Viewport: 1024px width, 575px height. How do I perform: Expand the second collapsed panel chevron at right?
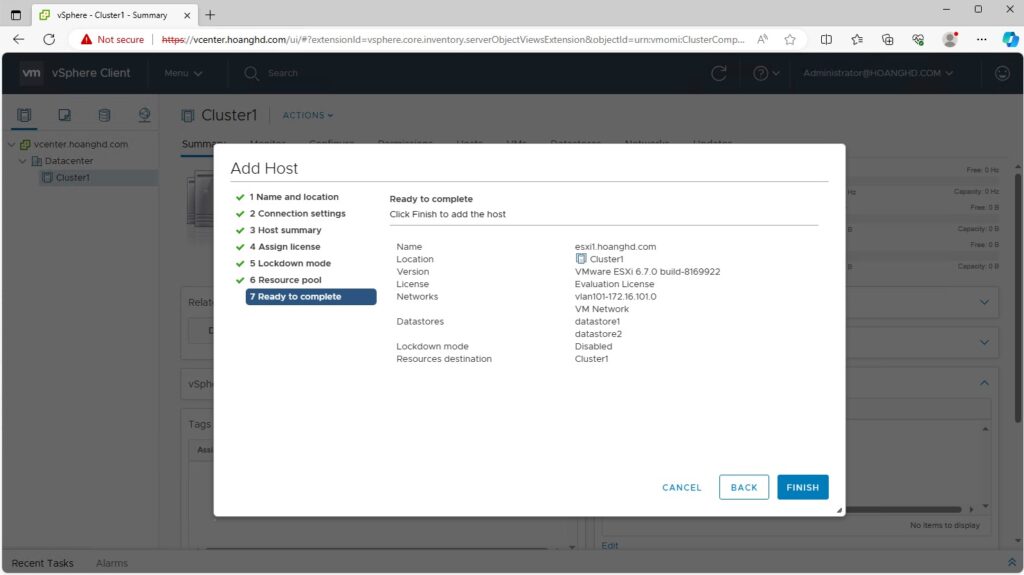coord(984,342)
